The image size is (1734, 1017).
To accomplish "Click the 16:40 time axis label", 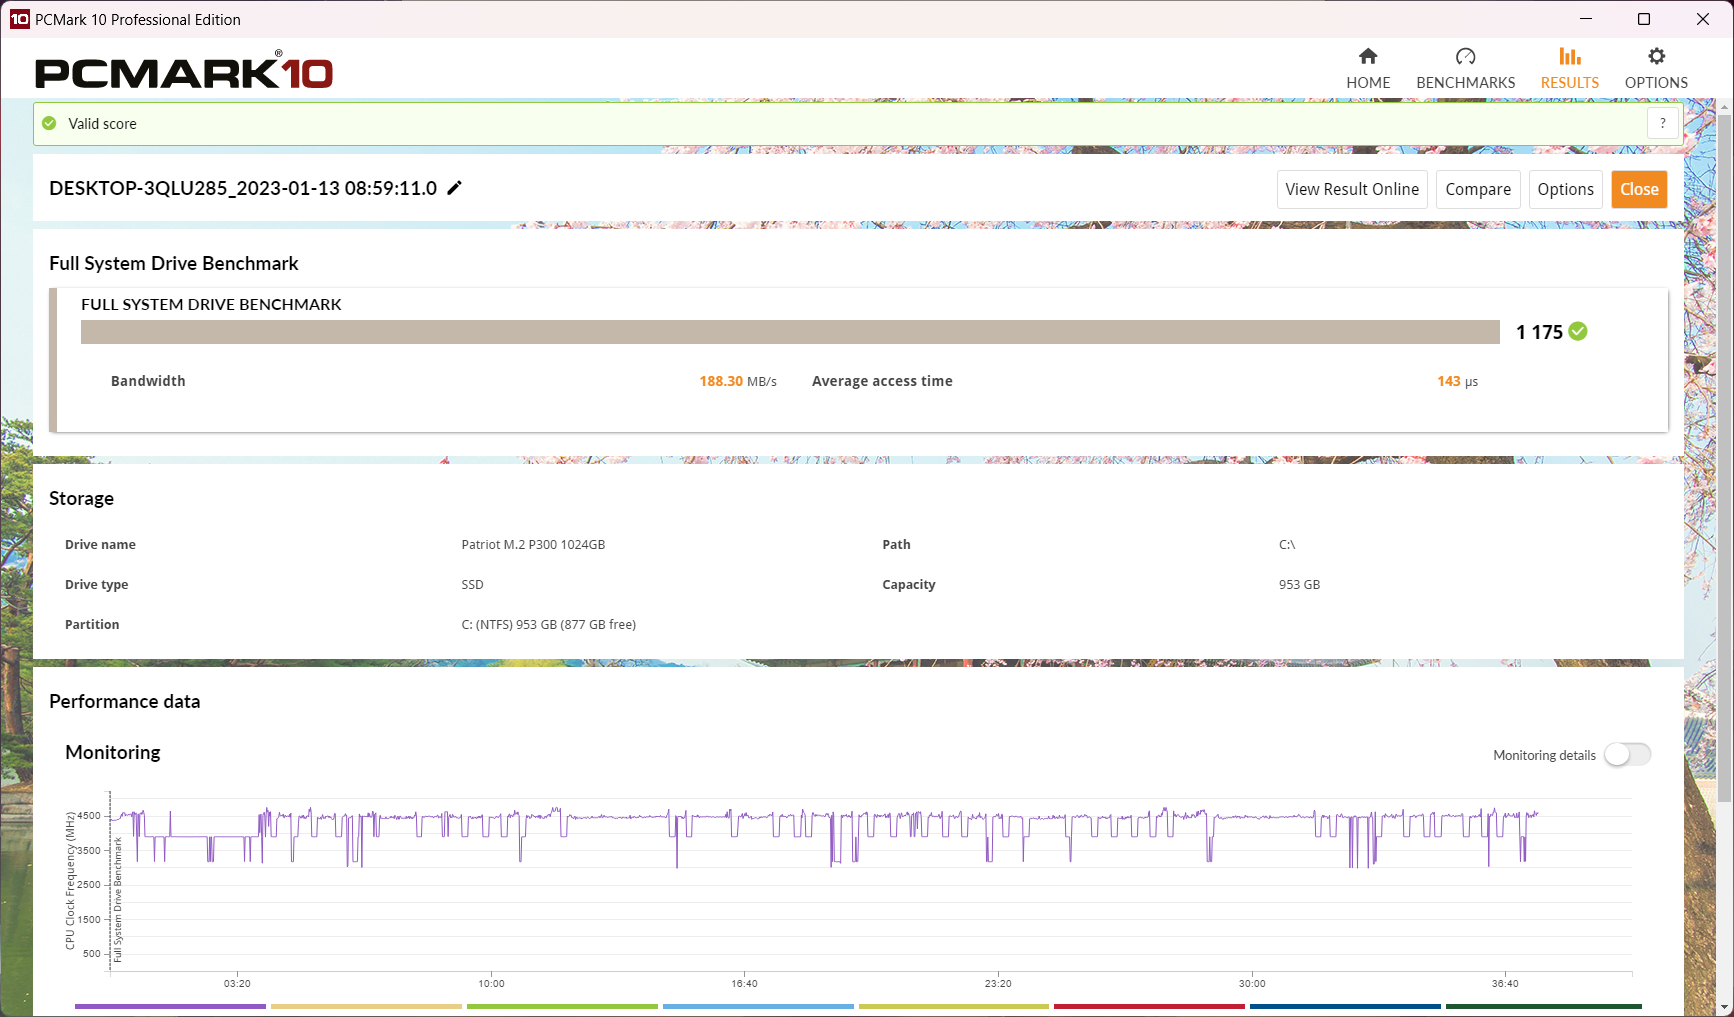I will pyautogui.click(x=744, y=984).
